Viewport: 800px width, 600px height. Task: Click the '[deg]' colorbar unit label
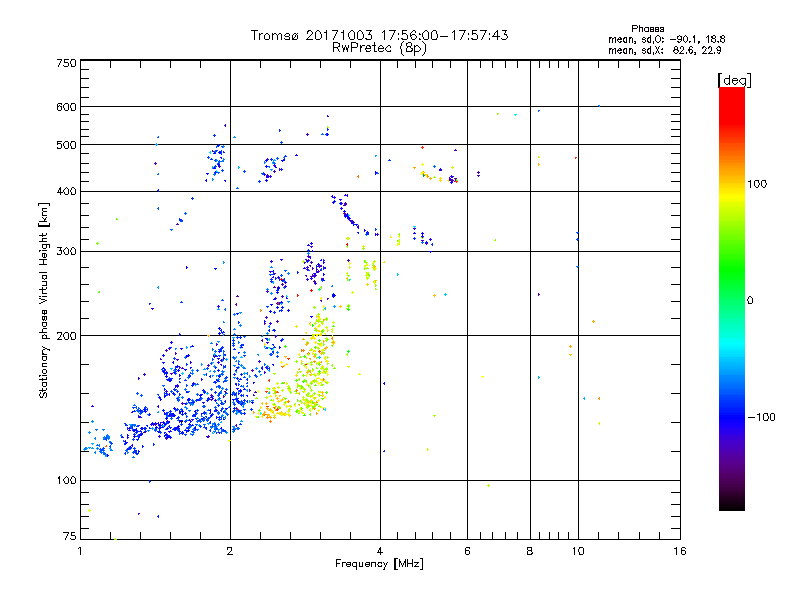[734, 80]
